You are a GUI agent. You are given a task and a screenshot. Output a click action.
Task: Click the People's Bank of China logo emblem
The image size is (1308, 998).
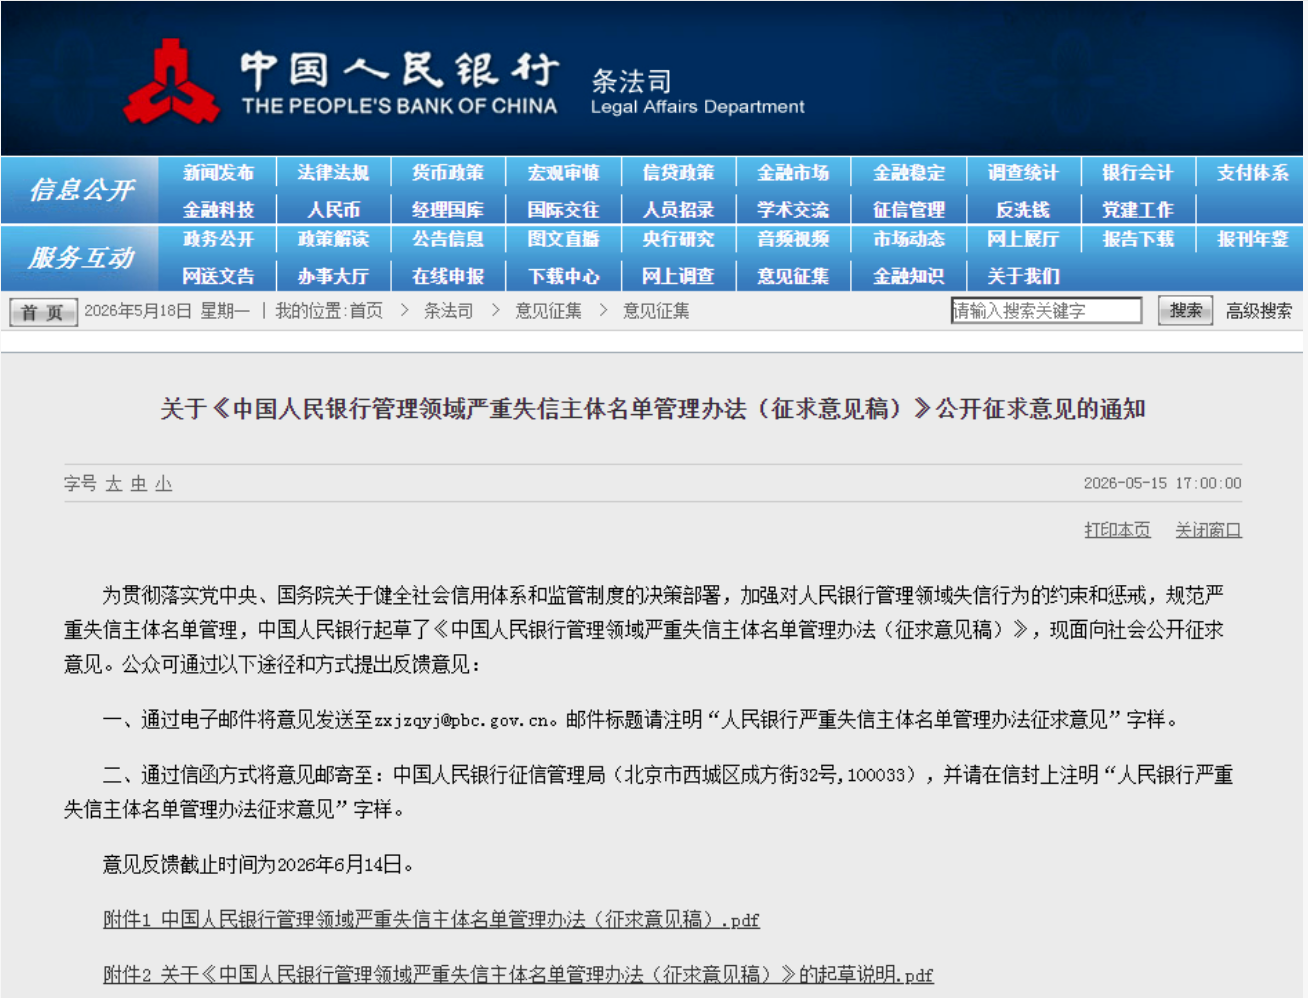pyautogui.click(x=171, y=81)
